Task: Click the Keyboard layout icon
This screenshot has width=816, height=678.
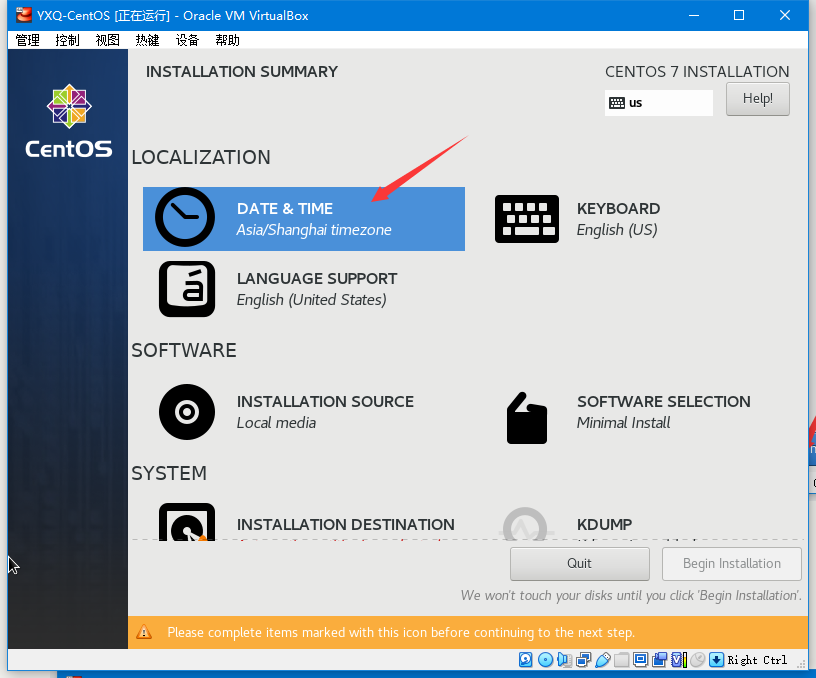Action: [526, 218]
